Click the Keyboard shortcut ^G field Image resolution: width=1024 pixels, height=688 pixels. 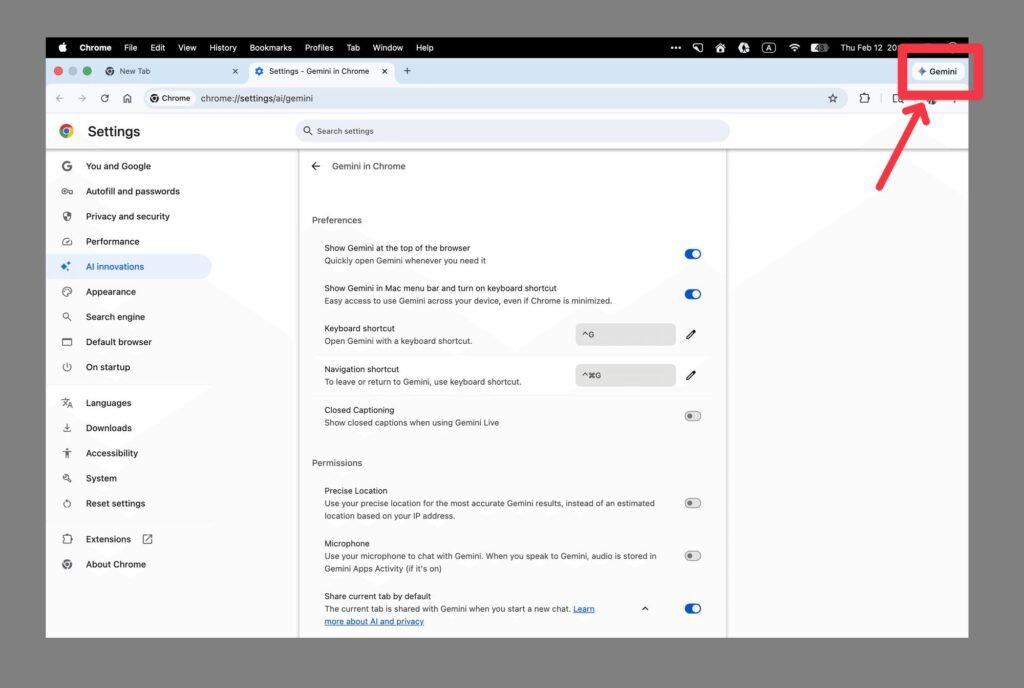[625, 334]
